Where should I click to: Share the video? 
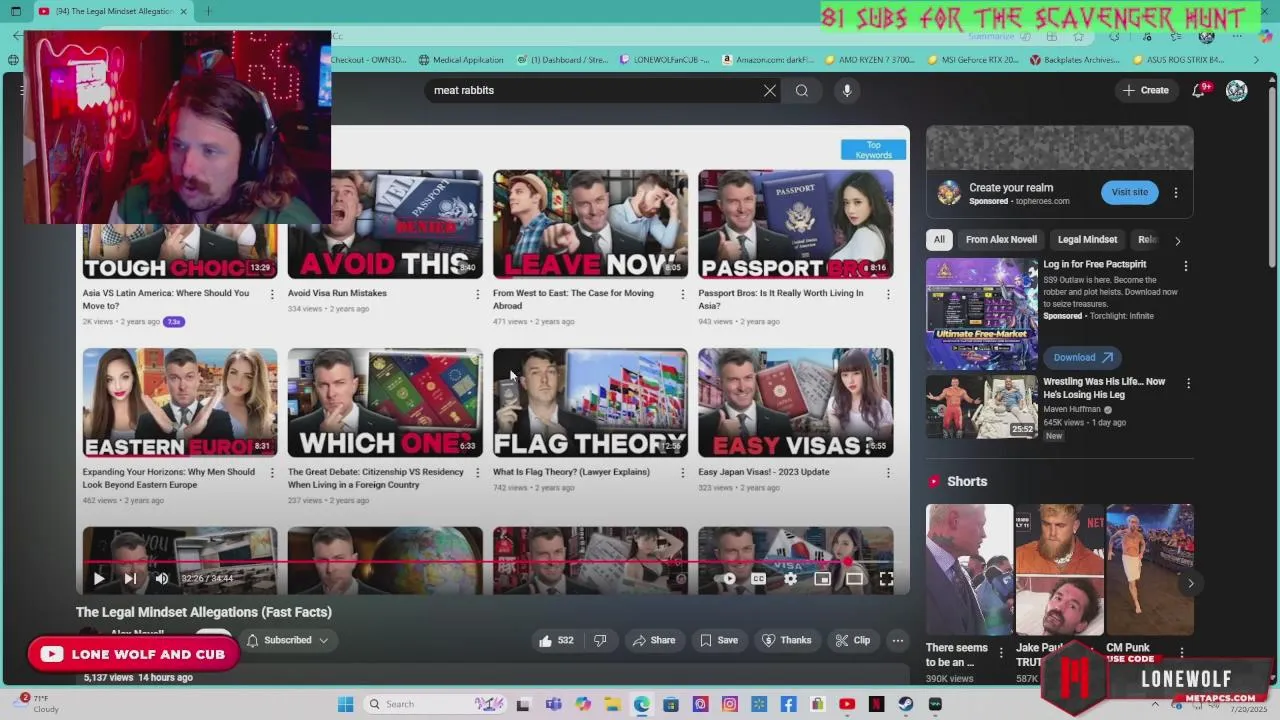click(x=653, y=640)
